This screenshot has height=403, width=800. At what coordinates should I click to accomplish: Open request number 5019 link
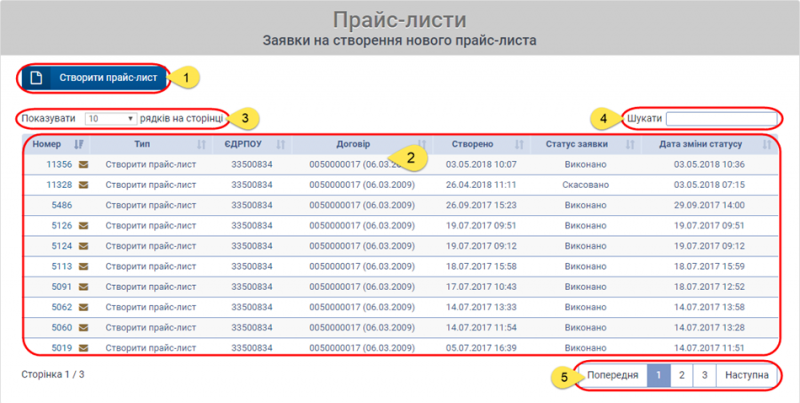coord(62,348)
